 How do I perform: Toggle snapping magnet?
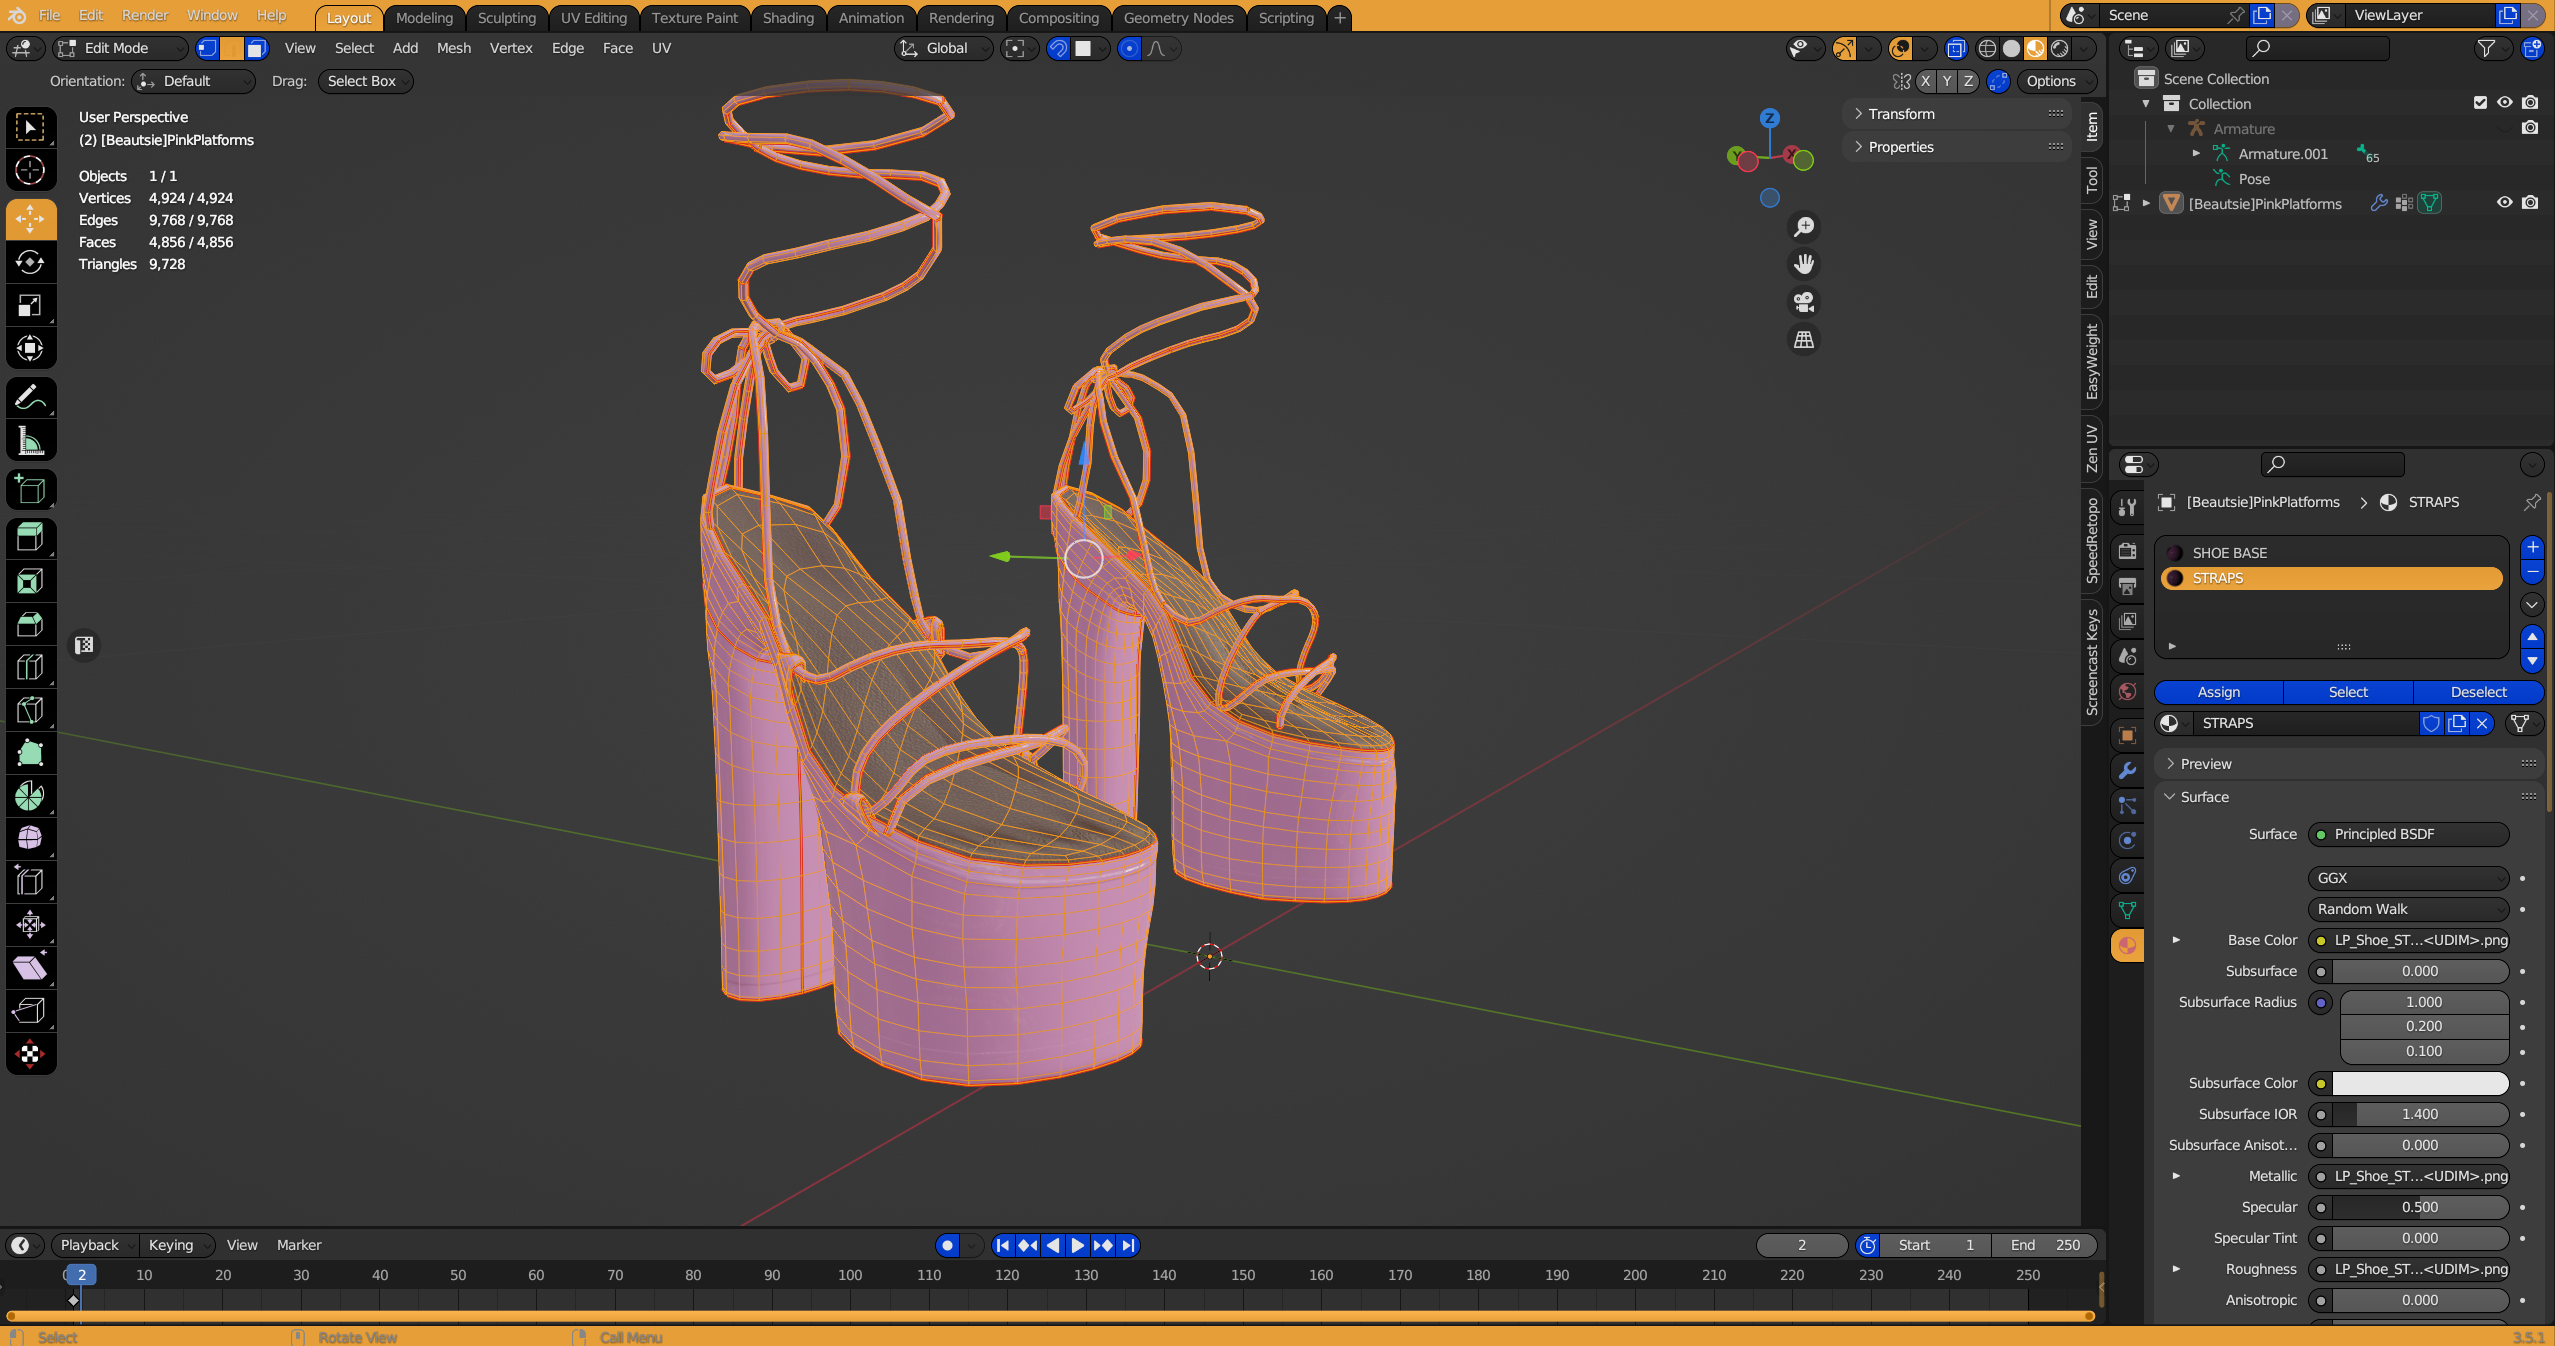tap(1058, 48)
